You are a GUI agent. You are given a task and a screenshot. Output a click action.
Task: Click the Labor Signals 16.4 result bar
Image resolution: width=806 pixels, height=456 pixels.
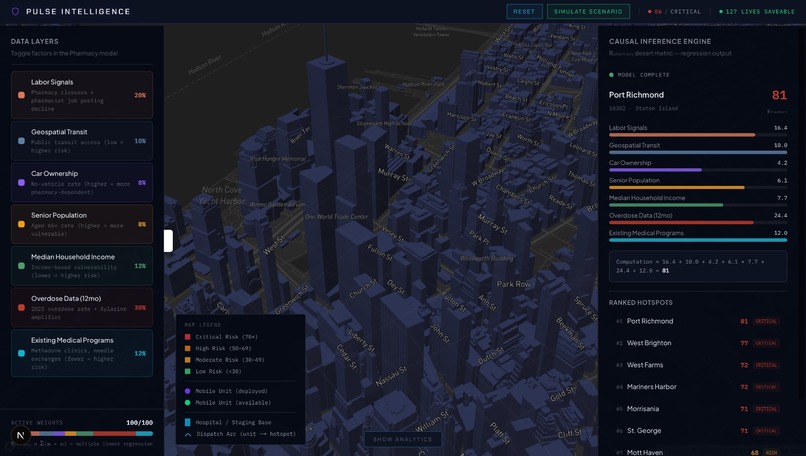click(698, 135)
